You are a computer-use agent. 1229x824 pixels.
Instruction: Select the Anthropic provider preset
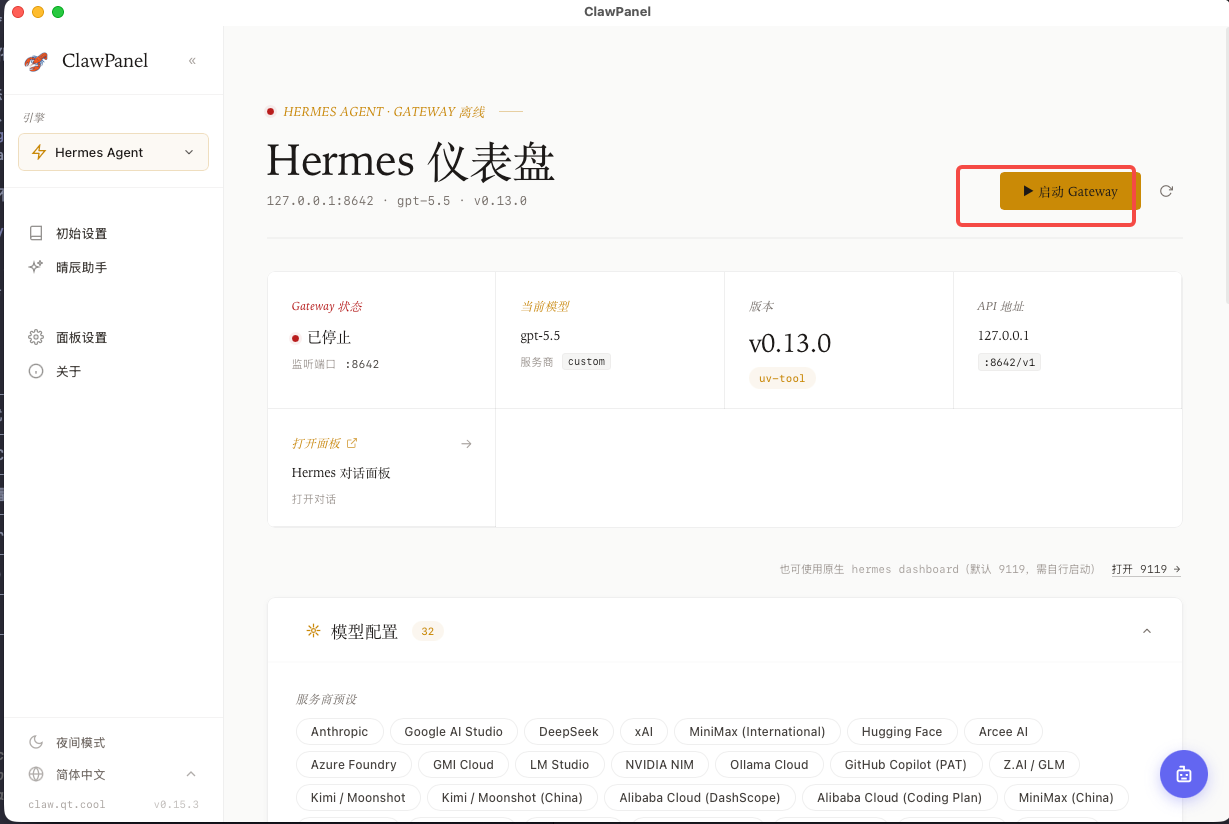(x=339, y=731)
